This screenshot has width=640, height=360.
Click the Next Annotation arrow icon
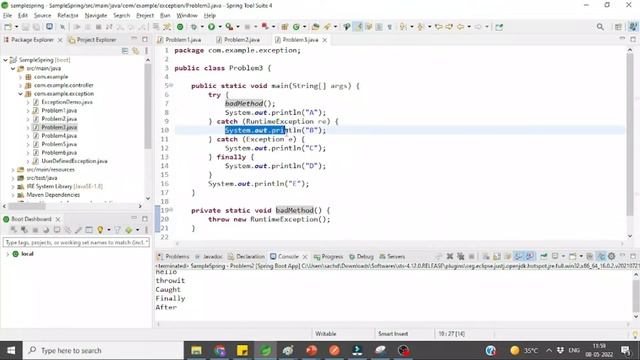pyautogui.click(x=403, y=27)
